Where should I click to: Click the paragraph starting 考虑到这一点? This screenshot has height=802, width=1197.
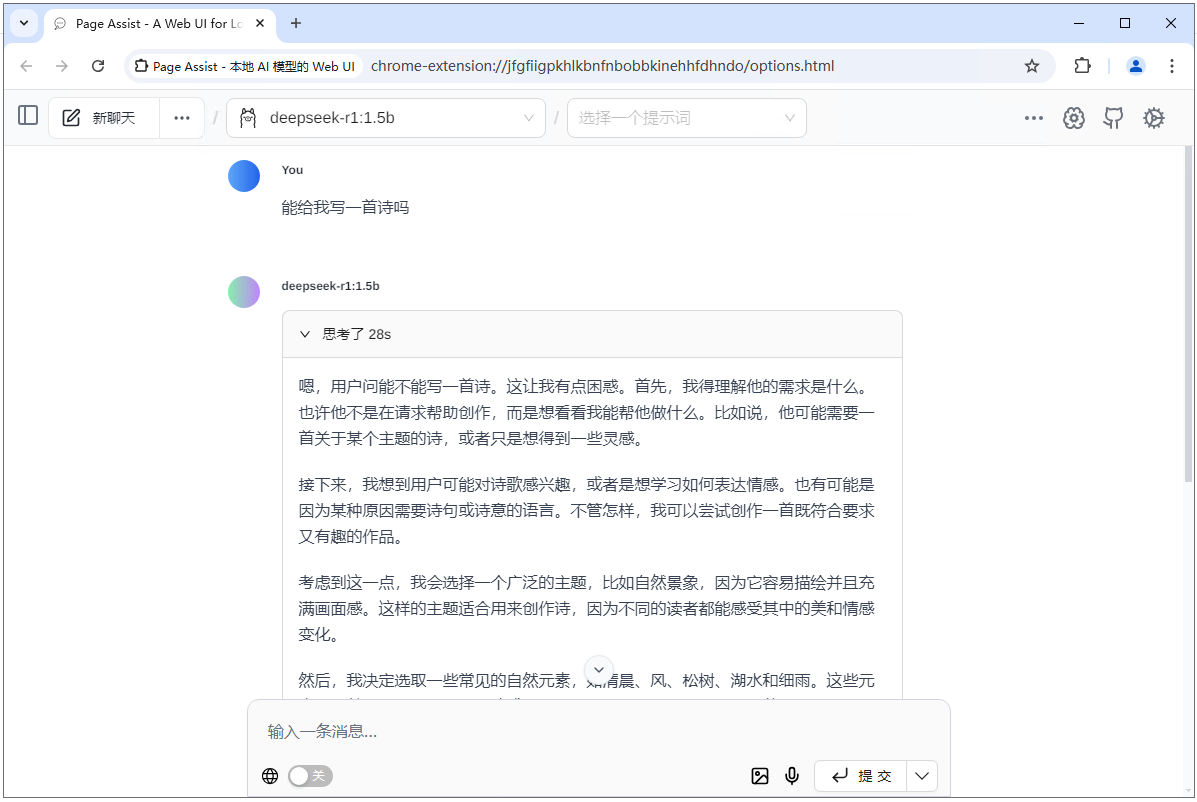pyautogui.click(x=586, y=608)
